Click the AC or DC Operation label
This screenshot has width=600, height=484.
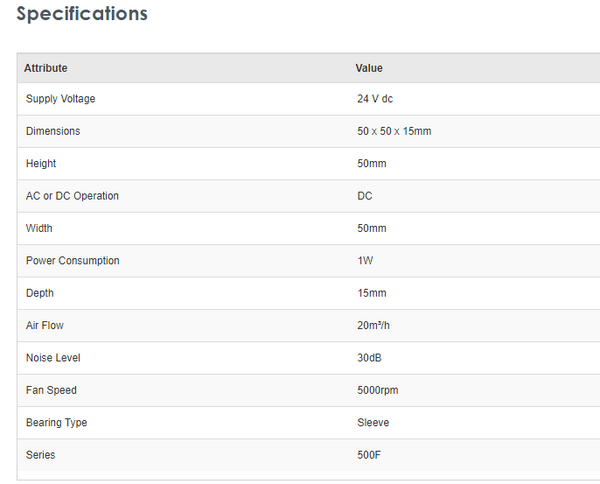(72, 196)
